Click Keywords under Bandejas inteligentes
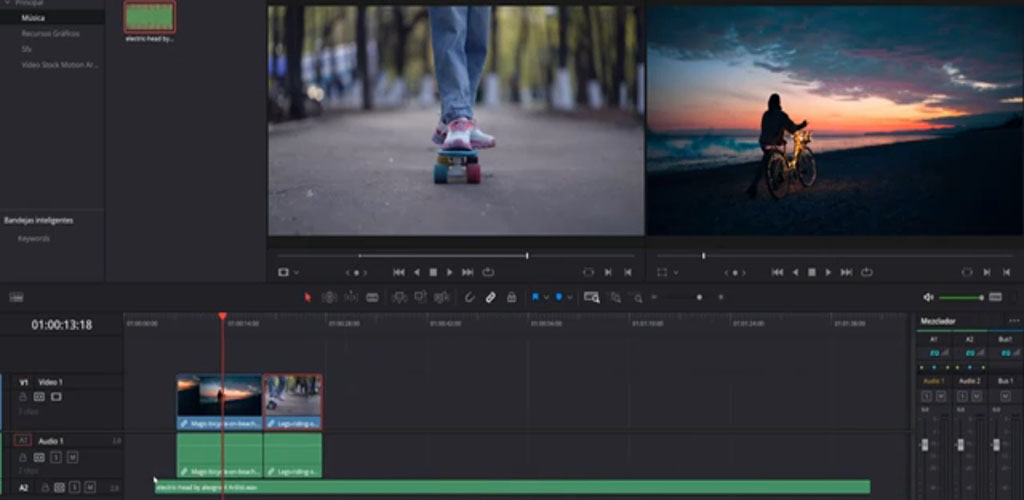1024x500 pixels. (x=34, y=239)
